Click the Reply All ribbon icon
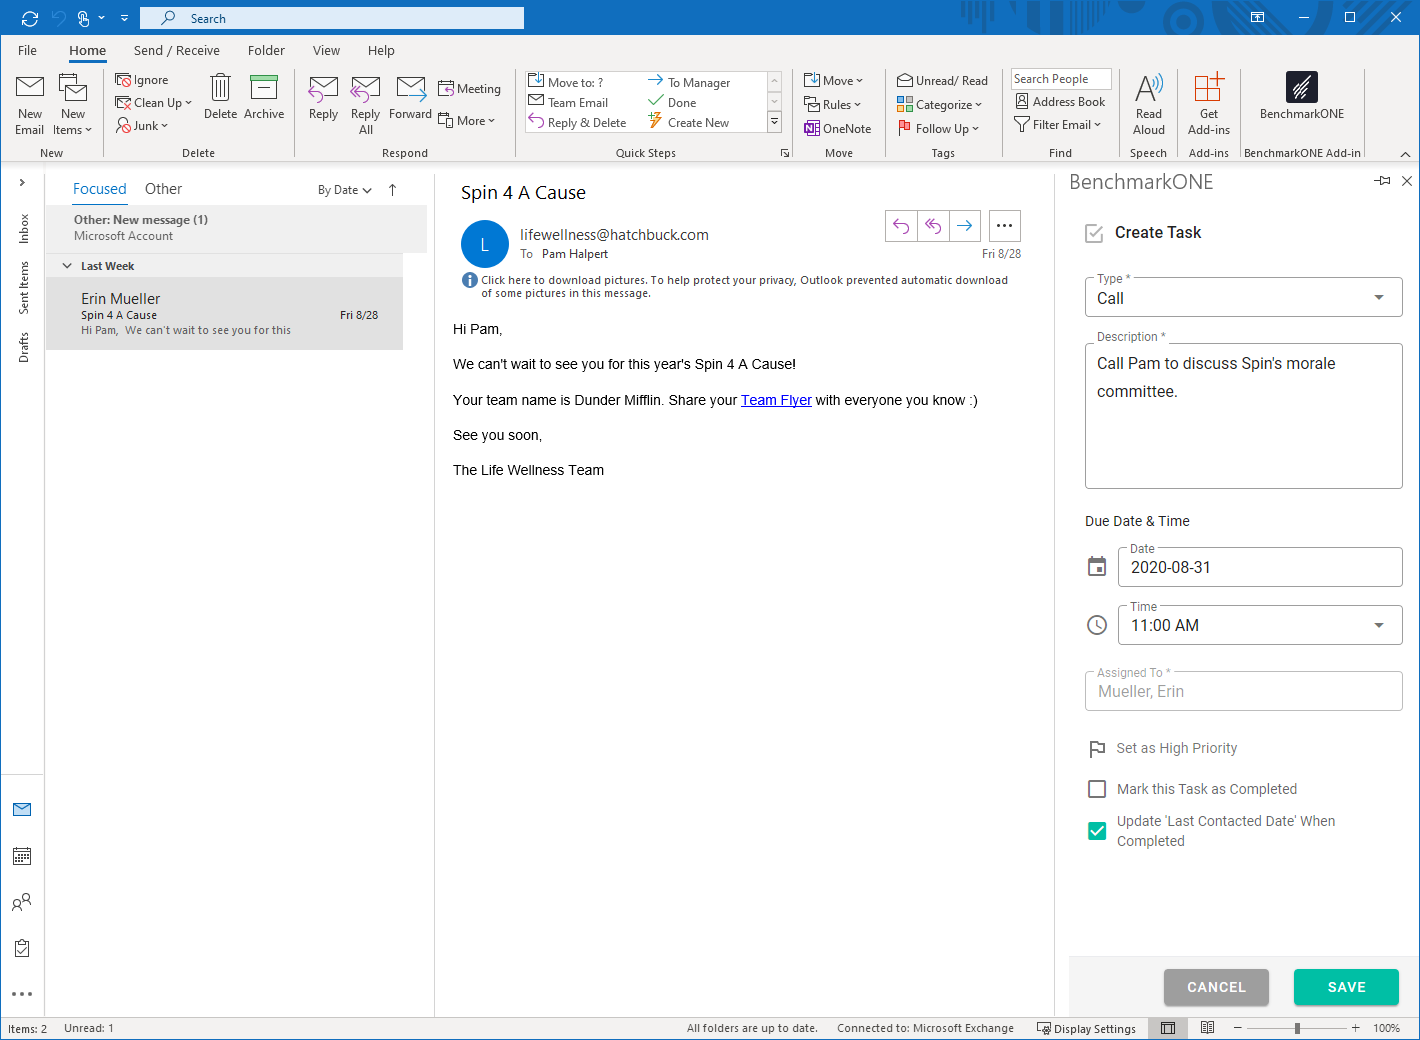 366,104
